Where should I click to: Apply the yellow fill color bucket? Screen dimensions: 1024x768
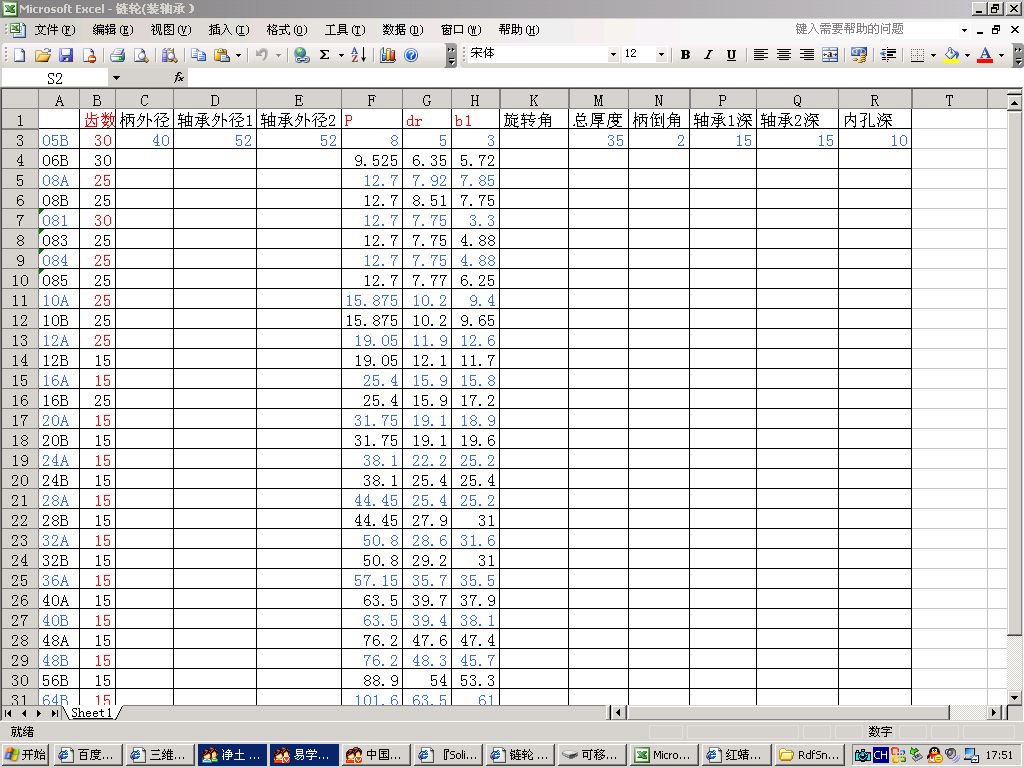click(x=952, y=55)
